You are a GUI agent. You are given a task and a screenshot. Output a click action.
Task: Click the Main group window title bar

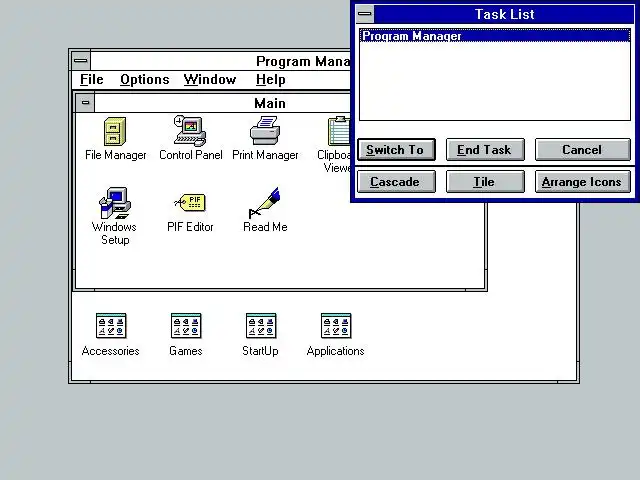pyautogui.click(x=222, y=103)
